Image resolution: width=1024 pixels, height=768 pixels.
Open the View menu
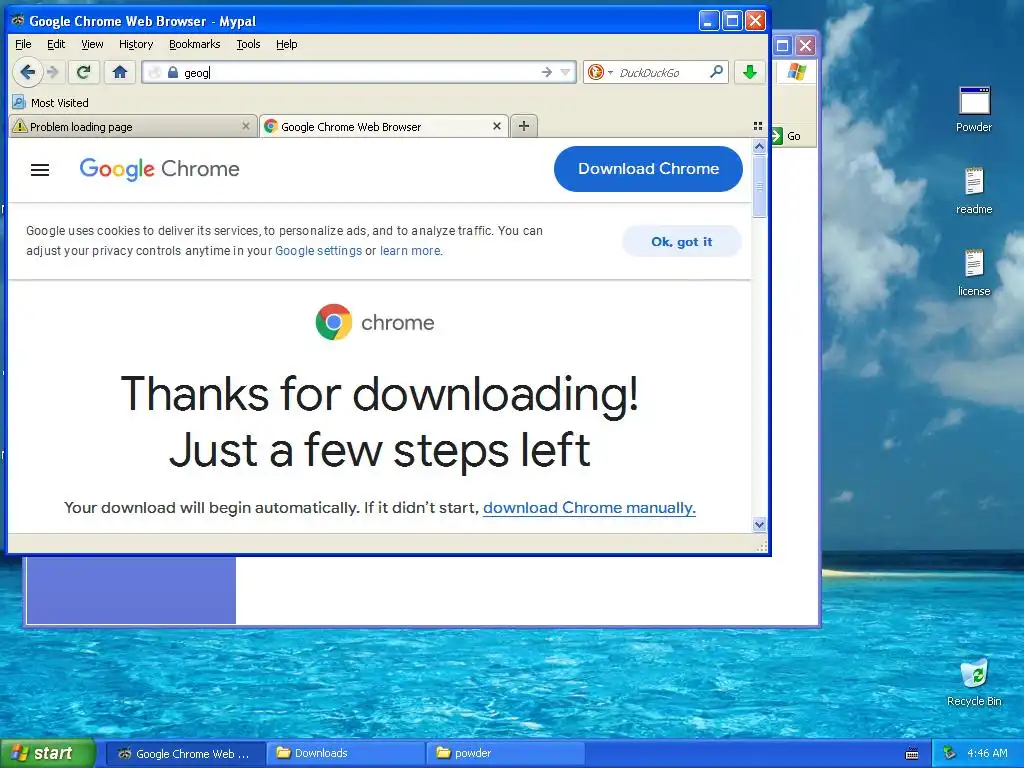point(92,44)
